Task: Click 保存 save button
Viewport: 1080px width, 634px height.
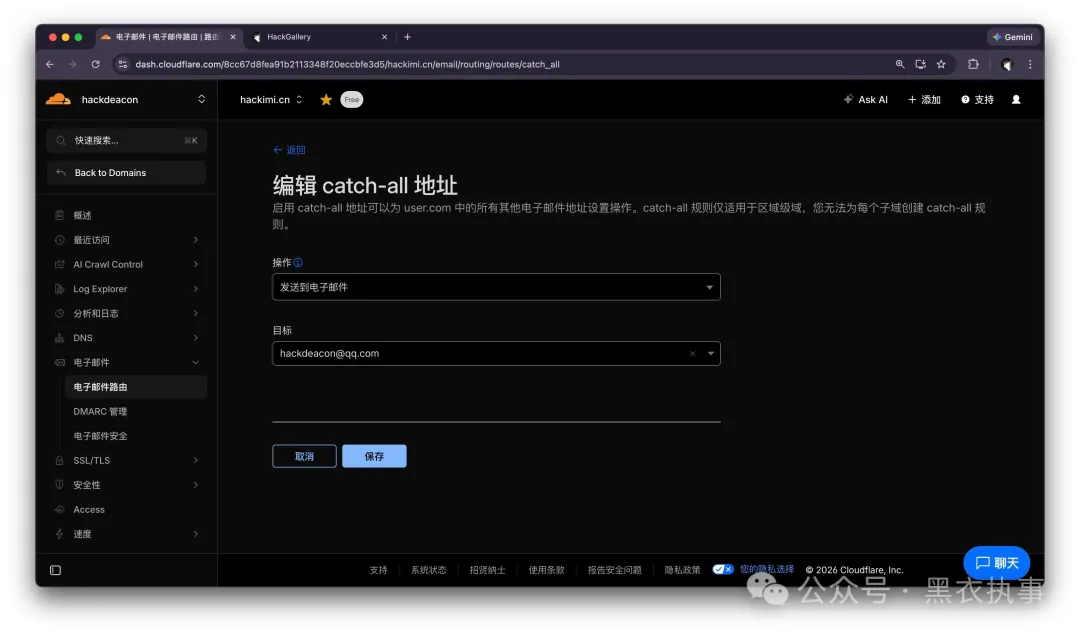Action: point(374,456)
